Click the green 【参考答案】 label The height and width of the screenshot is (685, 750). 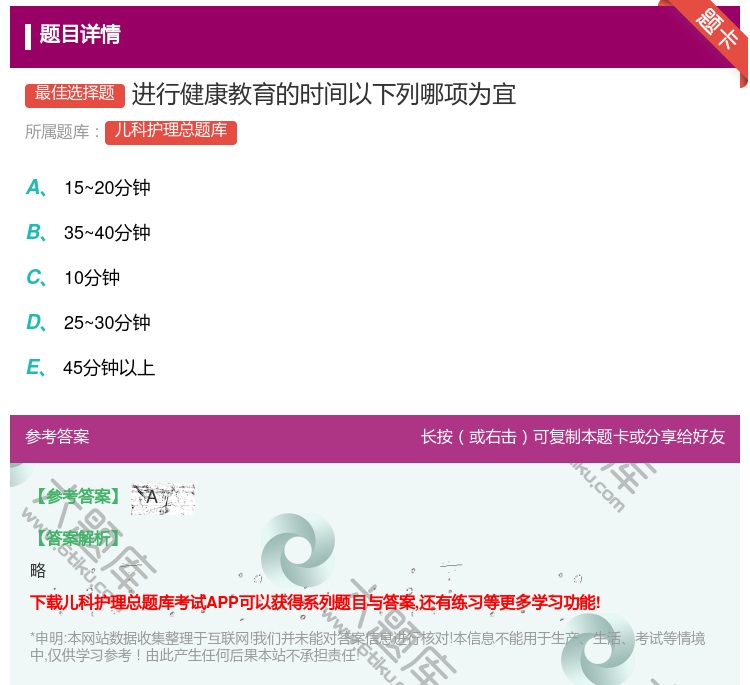(x=76, y=497)
